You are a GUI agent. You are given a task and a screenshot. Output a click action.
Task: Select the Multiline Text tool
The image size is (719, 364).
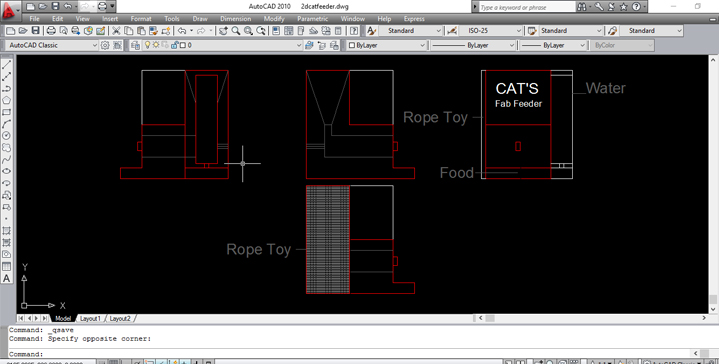click(x=6, y=278)
